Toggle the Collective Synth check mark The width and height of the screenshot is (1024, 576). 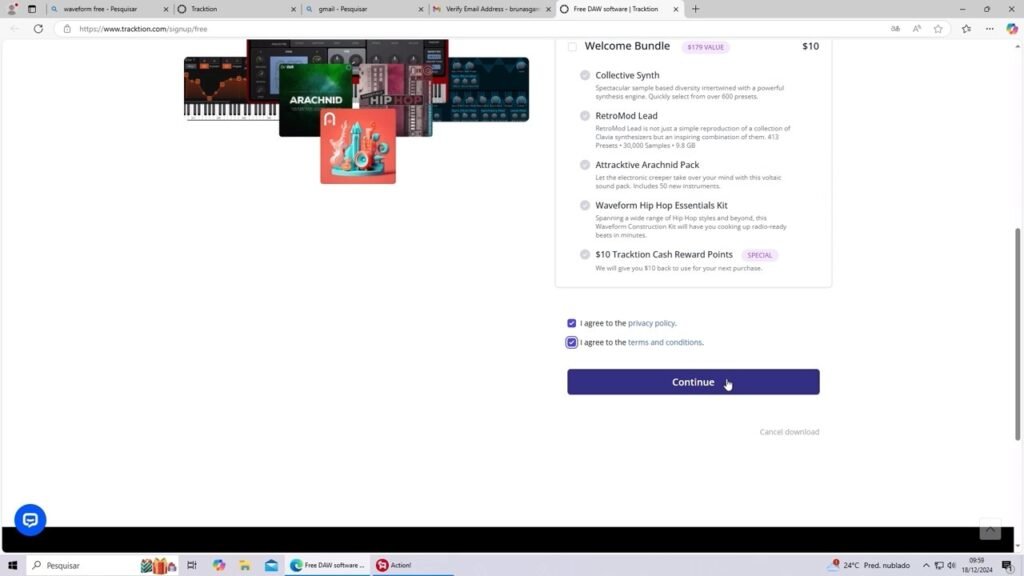pos(584,75)
